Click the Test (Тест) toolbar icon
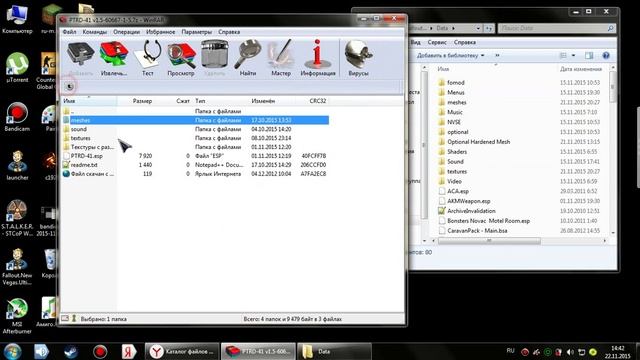 [x=148, y=58]
